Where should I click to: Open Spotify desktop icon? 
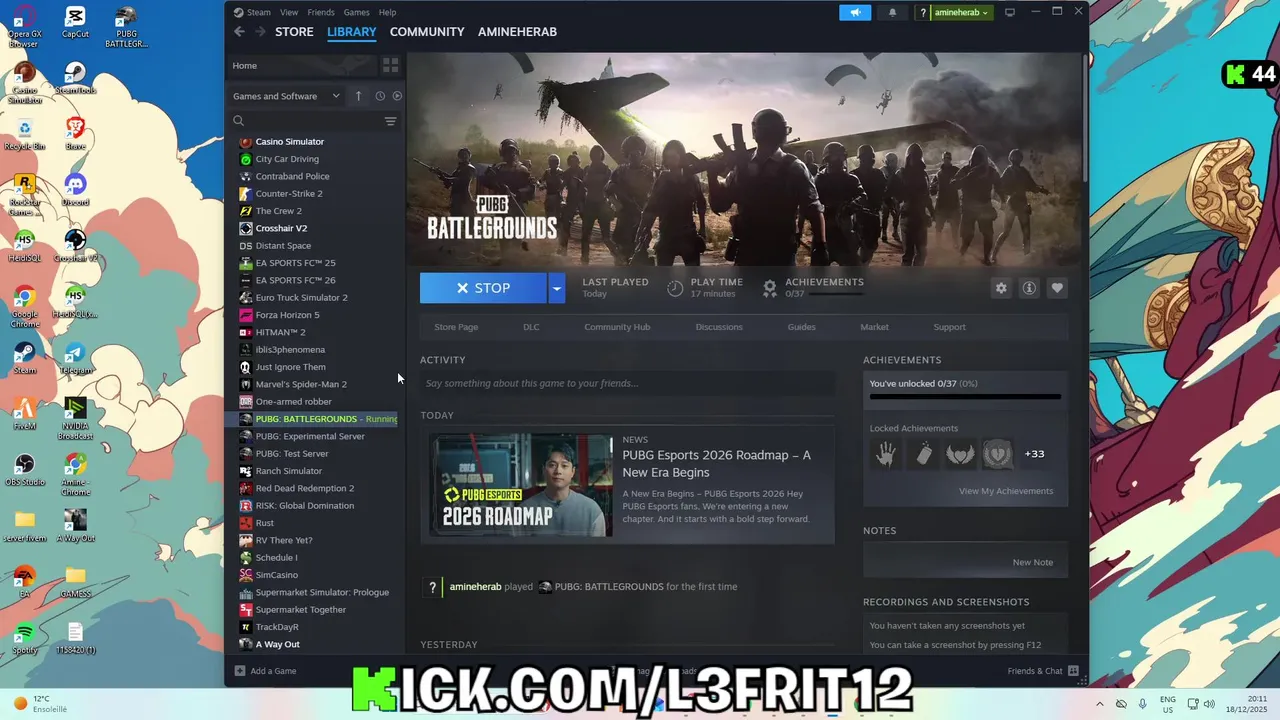click(x=24, y=638)
